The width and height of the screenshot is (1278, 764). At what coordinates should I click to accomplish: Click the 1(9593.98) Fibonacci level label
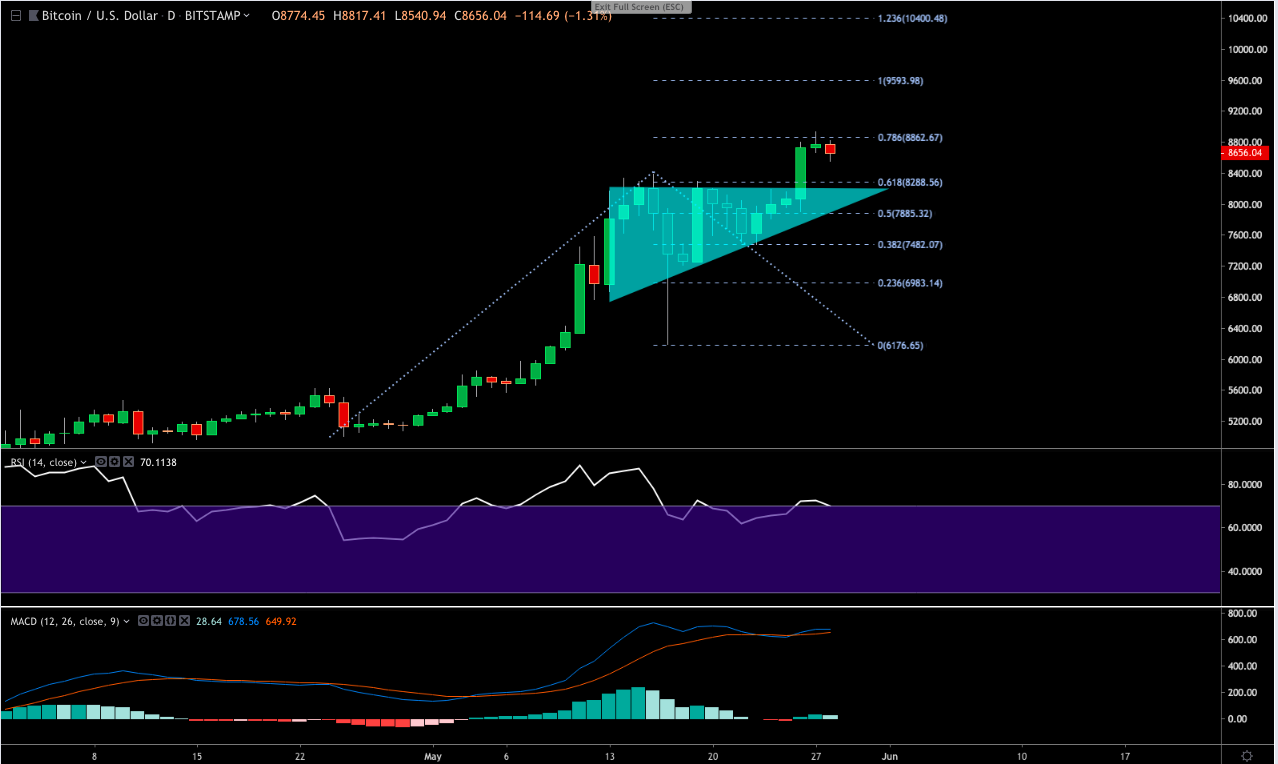click(x=907, y=80)
